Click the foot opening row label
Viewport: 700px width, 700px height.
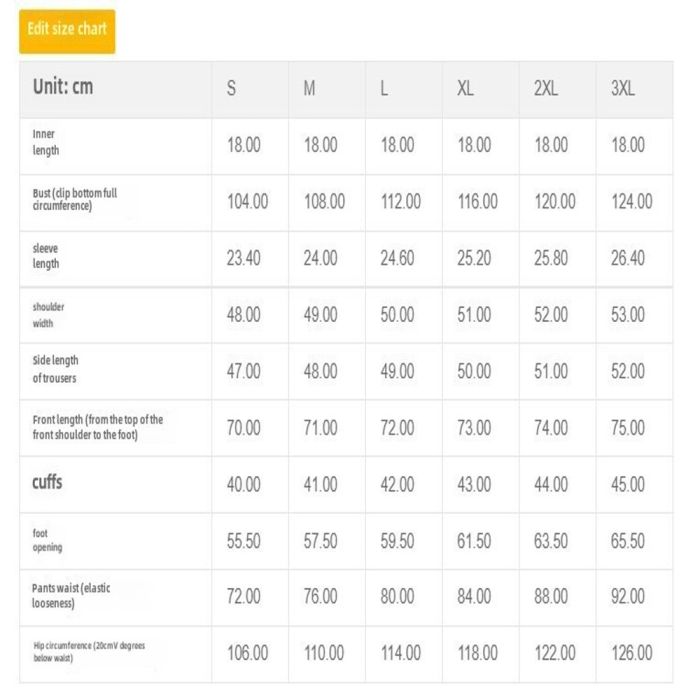tap(47, 541)
